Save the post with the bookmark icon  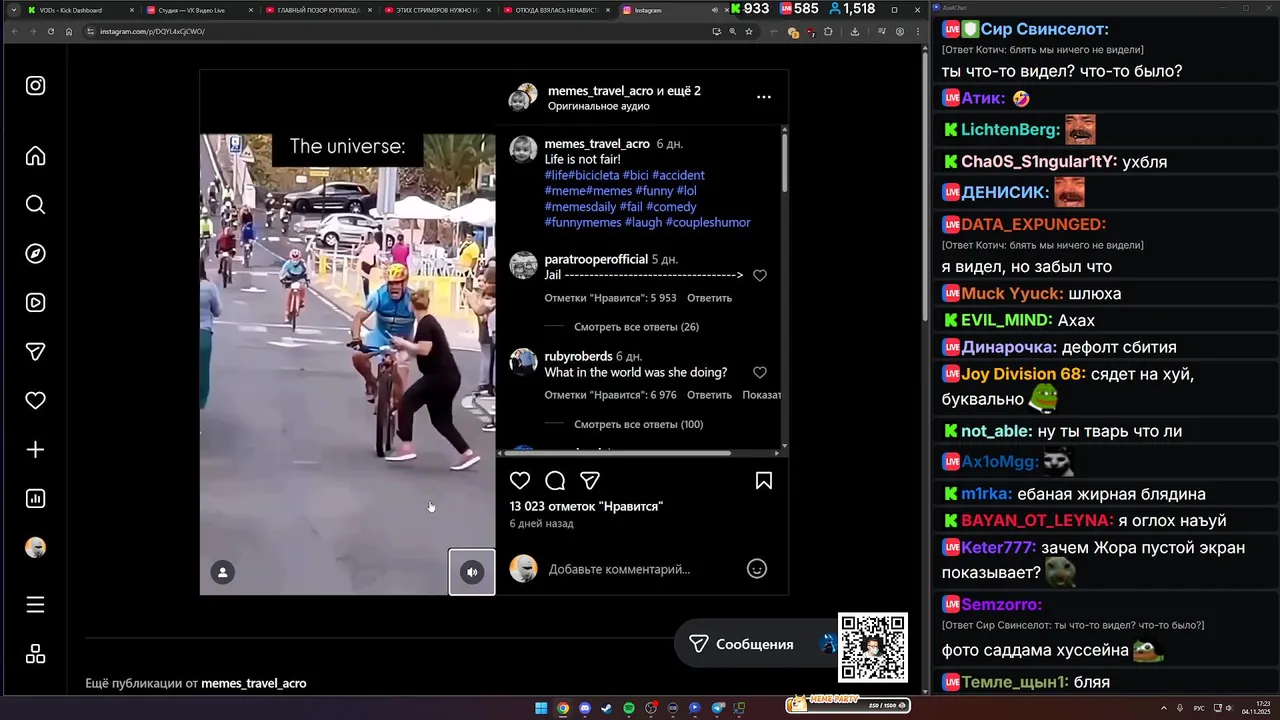pos(764,481)
